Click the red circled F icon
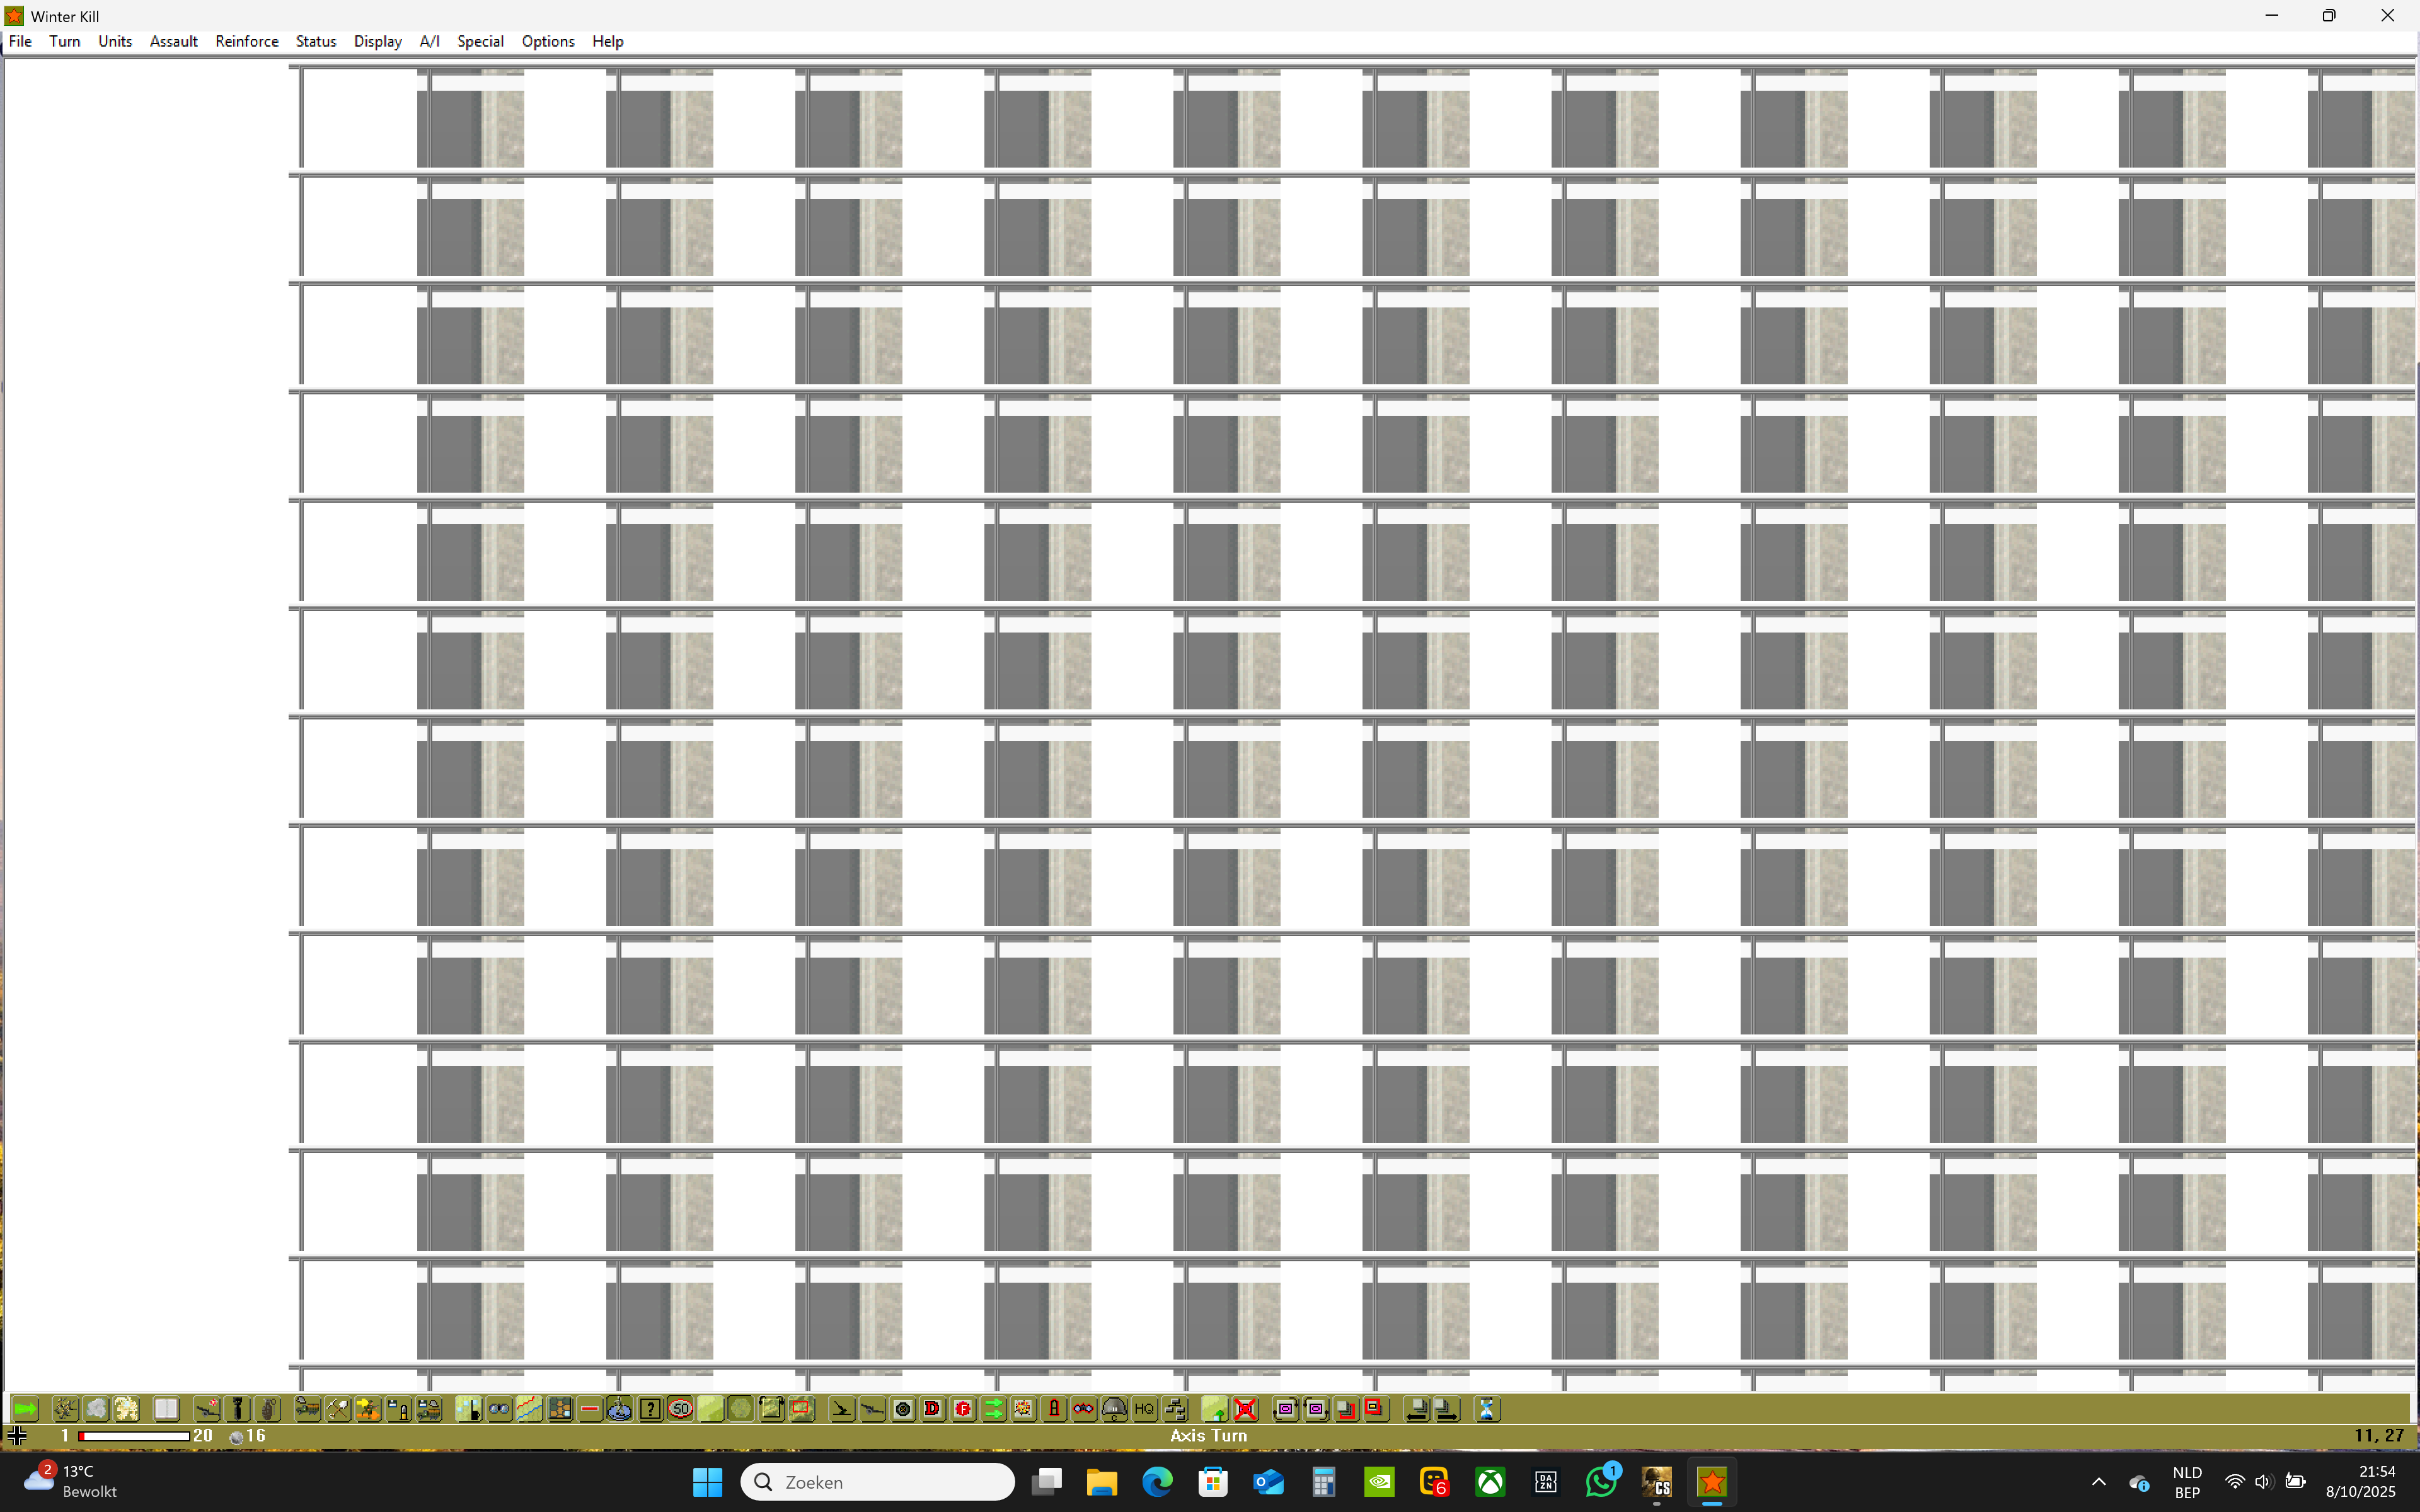This screenshot has width=2420, height=1512. 963,1409
